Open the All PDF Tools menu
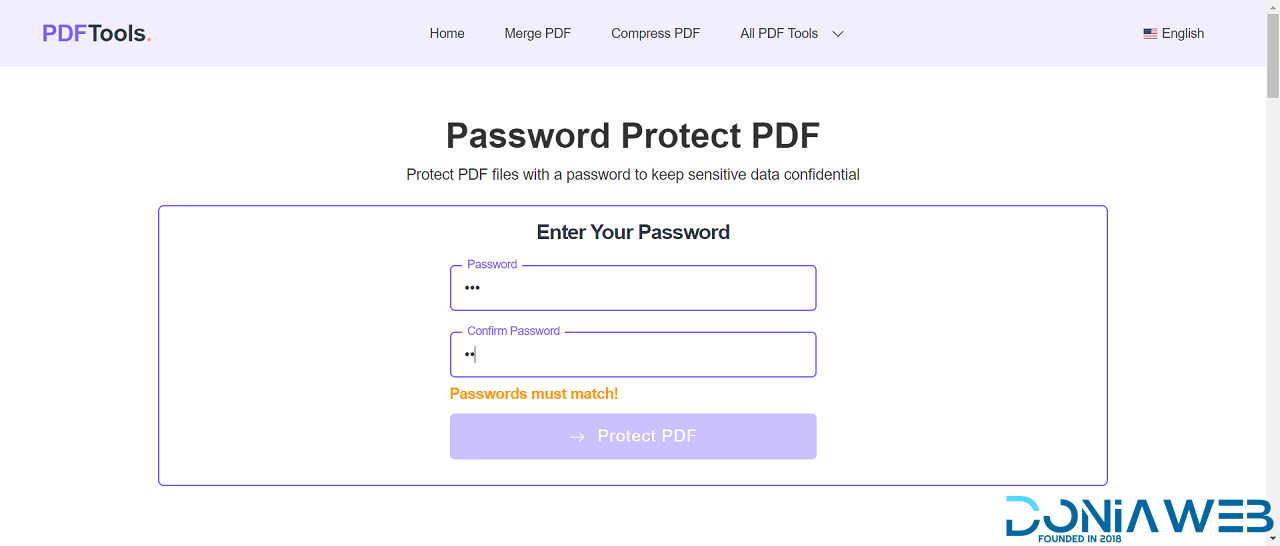This screenshot has width=1280, height=546. (779, 33)
